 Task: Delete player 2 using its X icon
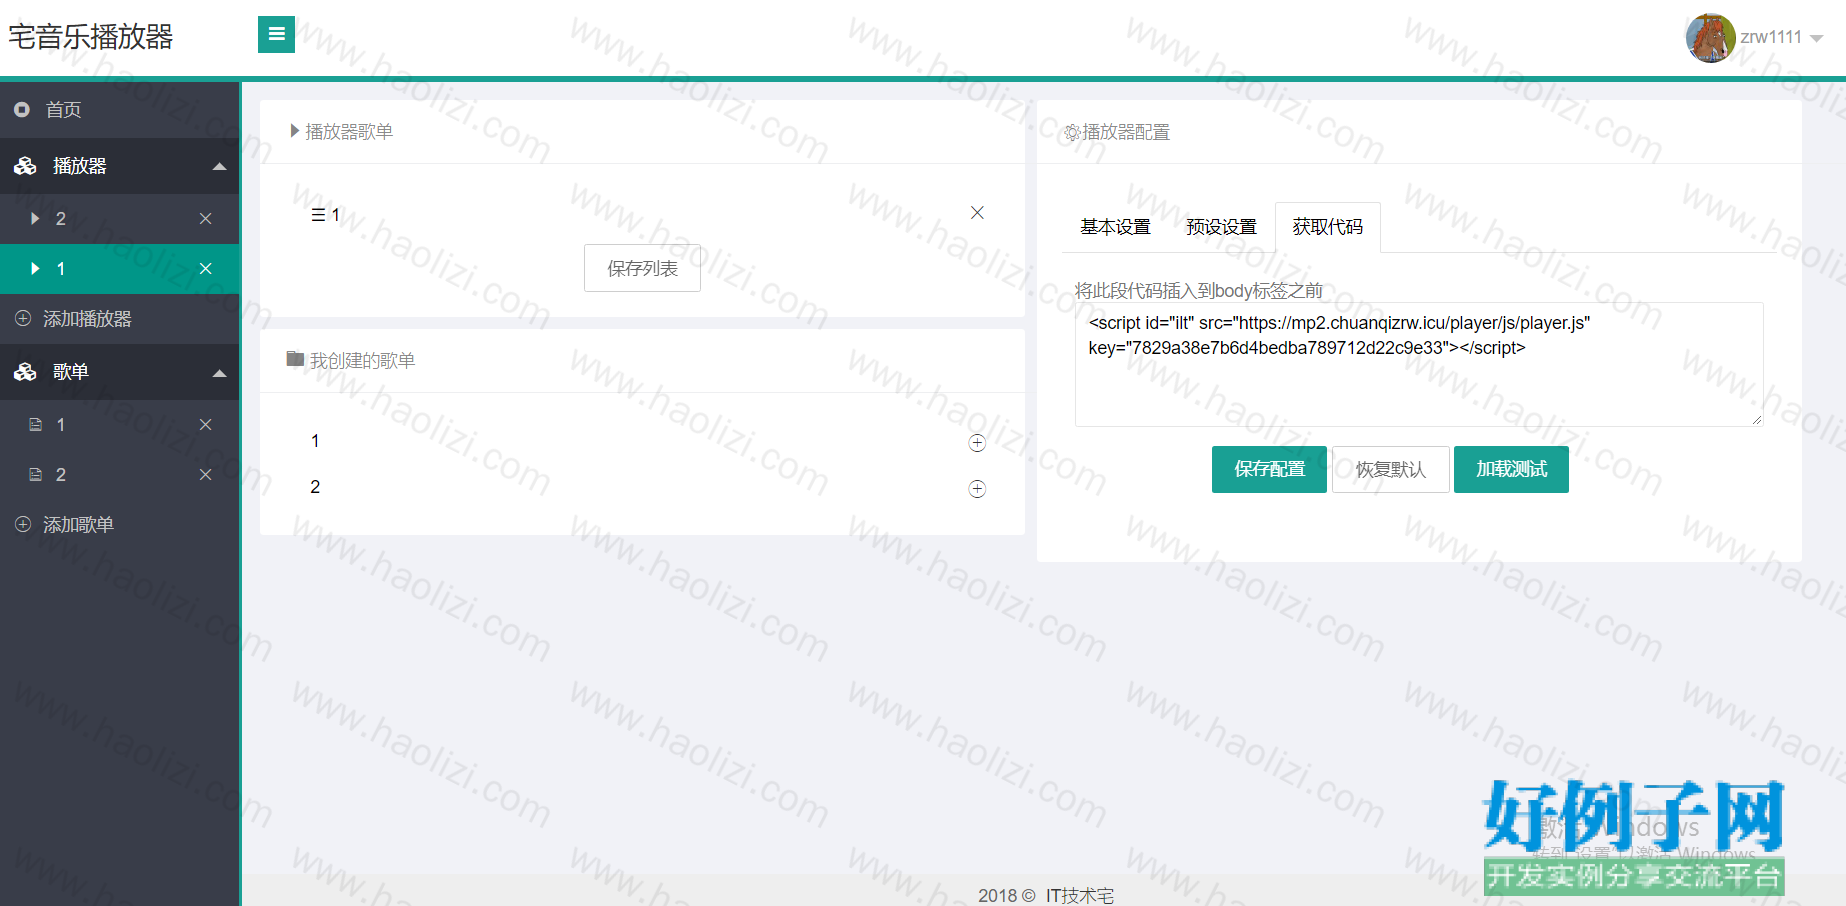tap(205, 219)
